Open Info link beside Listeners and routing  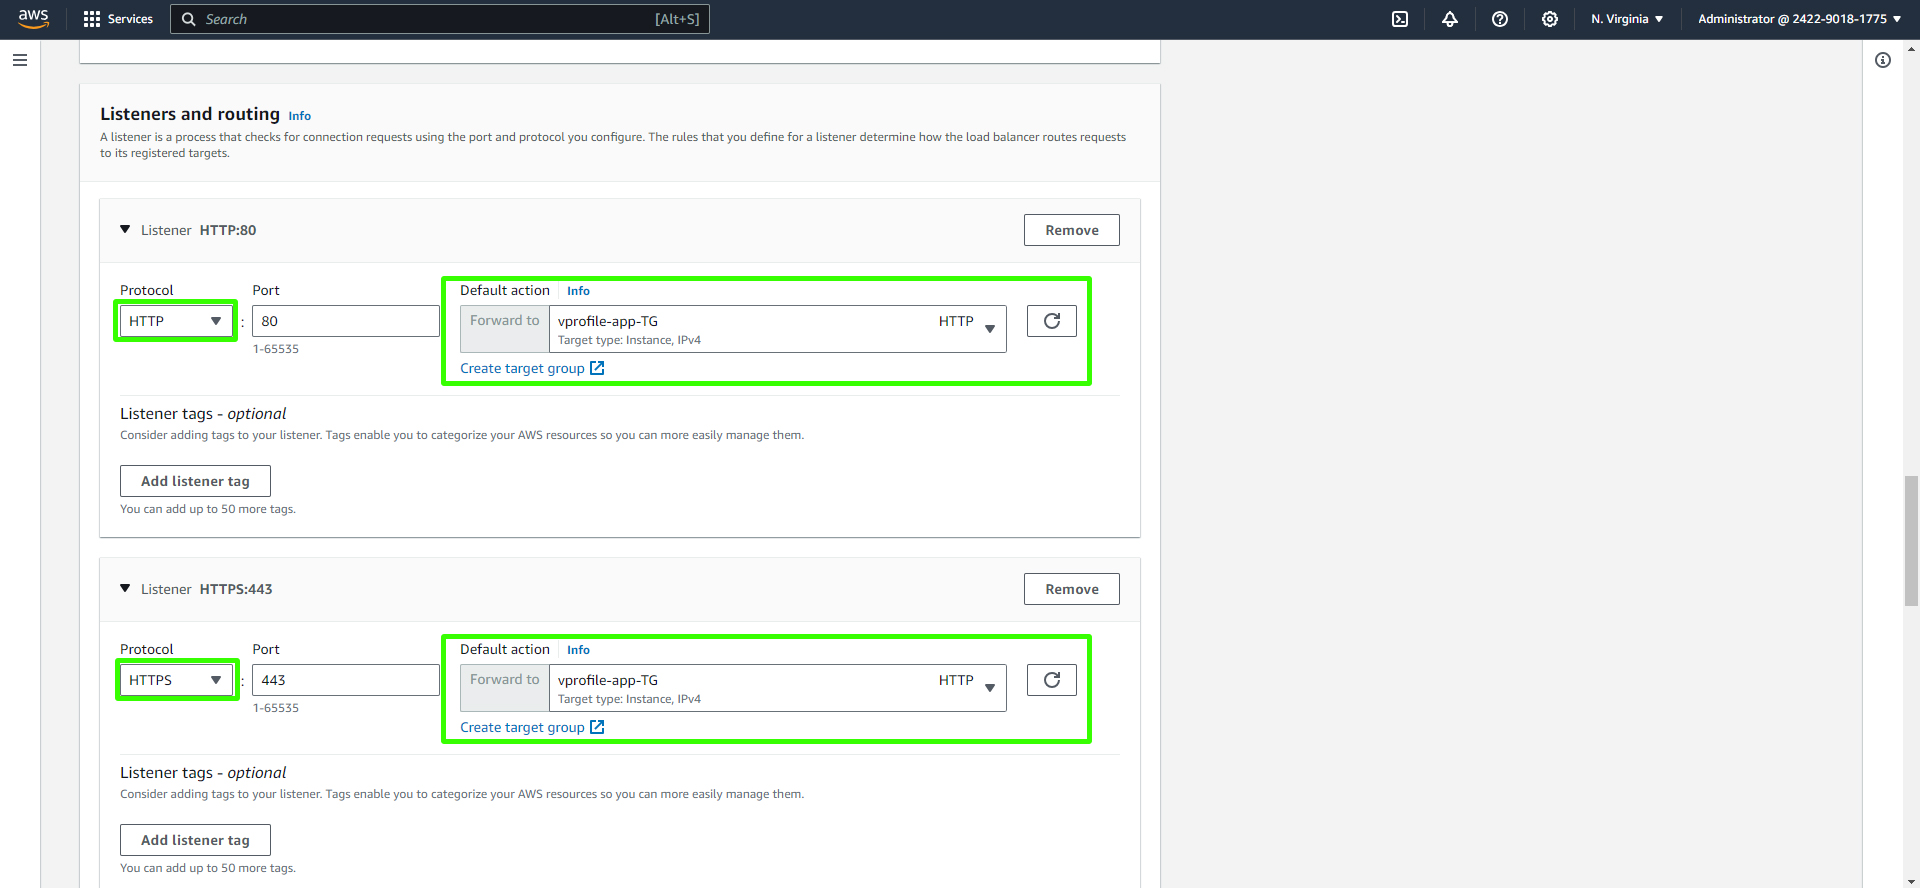(299, 116)
